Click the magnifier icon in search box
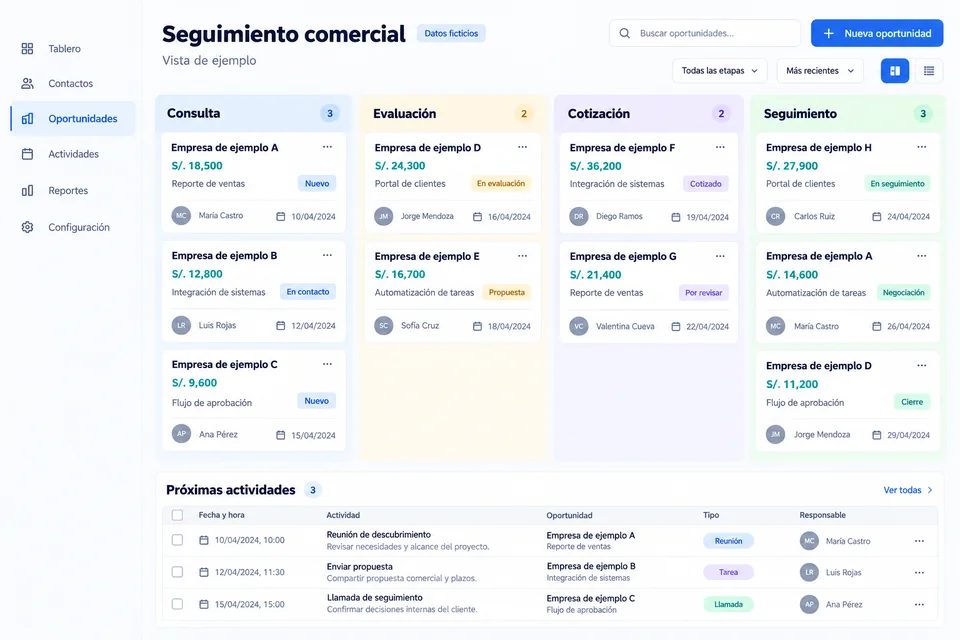 pyautogui.click(x=624, y=33)
